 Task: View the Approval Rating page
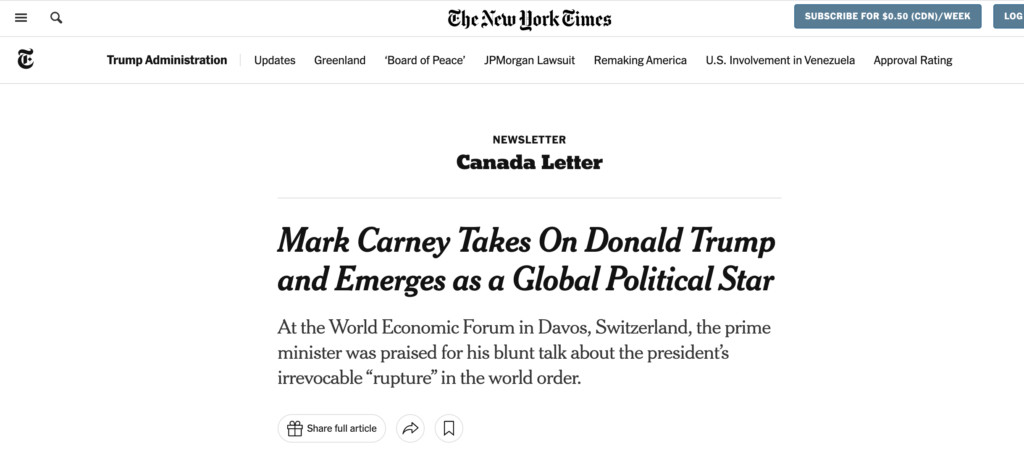pos(913,60)
